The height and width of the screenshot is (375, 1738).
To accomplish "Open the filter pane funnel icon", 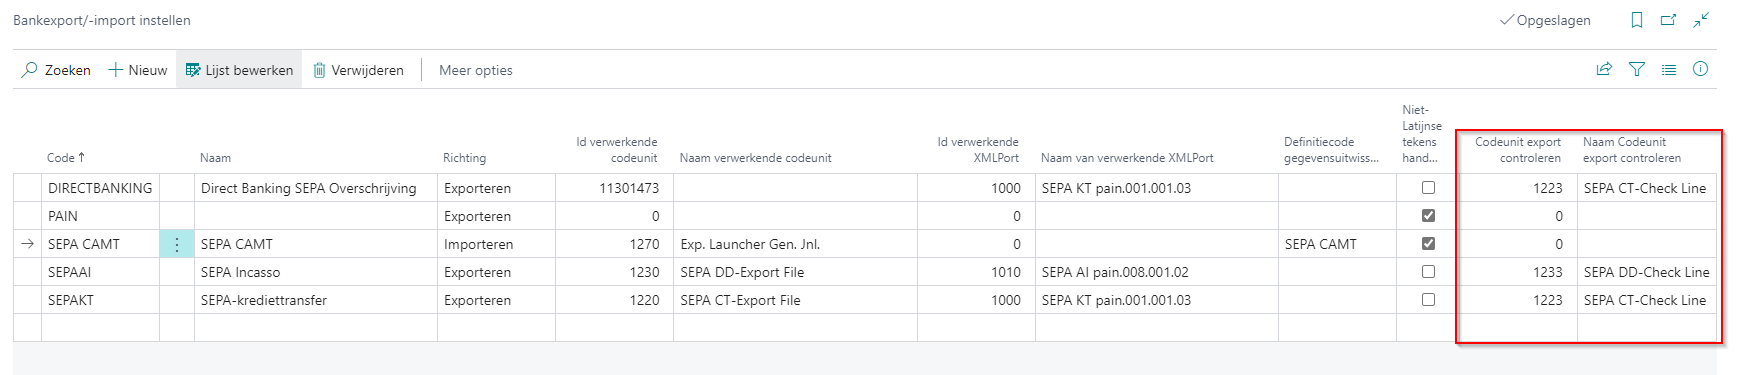I will (x=1637, y=69).
